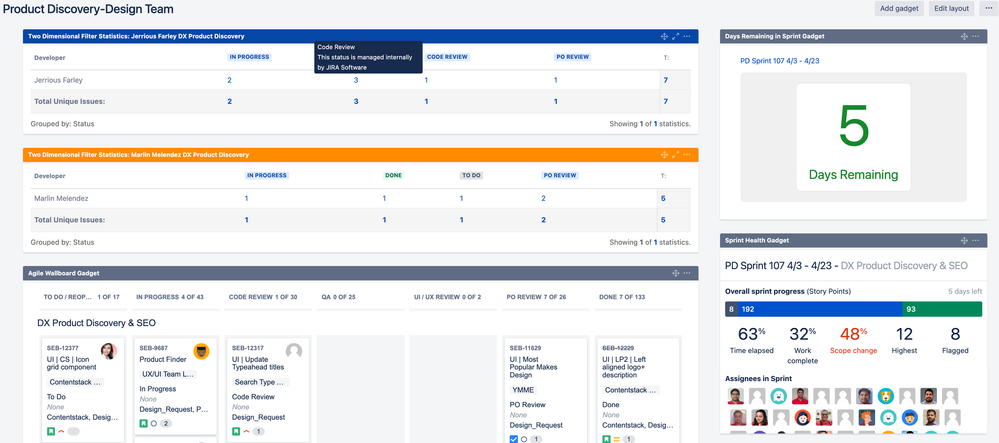Click the YMME epic label on SEB-11629
Screen dimensions: 999x443
tap(523, 390)
